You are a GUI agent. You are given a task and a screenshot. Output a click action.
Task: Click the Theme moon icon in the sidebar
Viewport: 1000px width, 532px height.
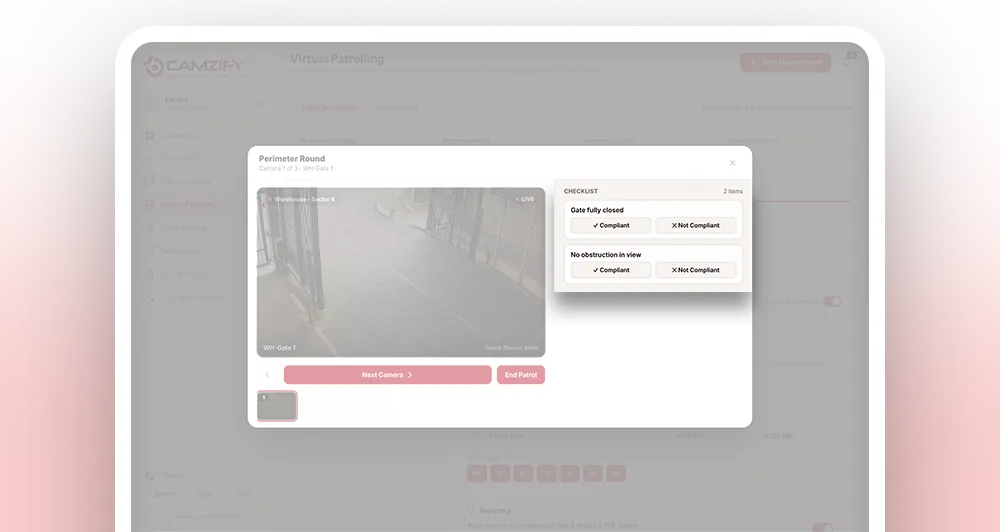[150, 475]
